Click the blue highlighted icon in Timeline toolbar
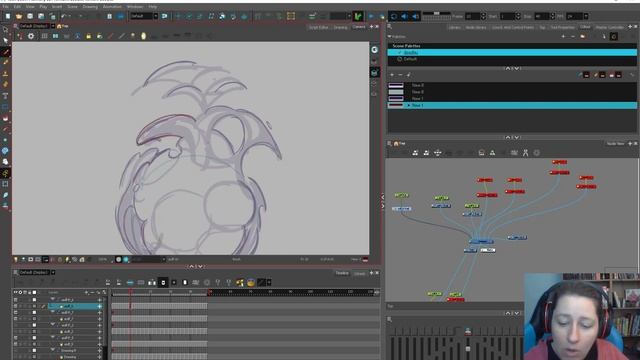The height and width of the screenshot is (360, 640). [130, 282]
